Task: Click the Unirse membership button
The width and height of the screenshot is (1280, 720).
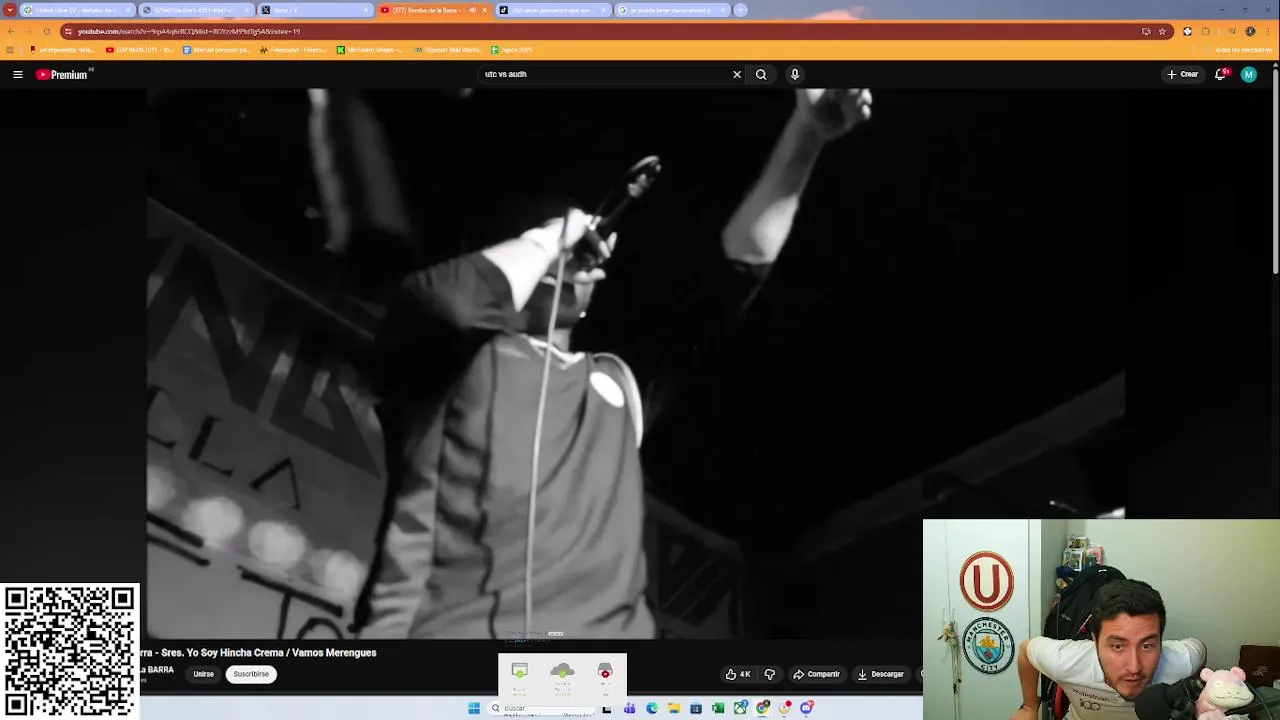Action: pos(203,674)
